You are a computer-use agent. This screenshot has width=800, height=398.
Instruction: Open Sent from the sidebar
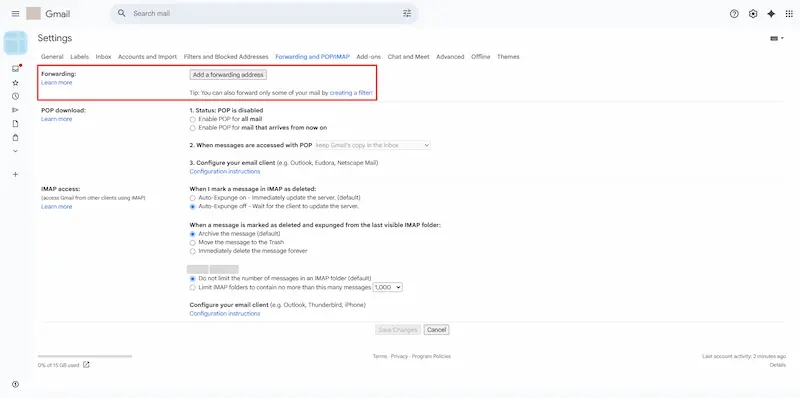click(15, 110)
